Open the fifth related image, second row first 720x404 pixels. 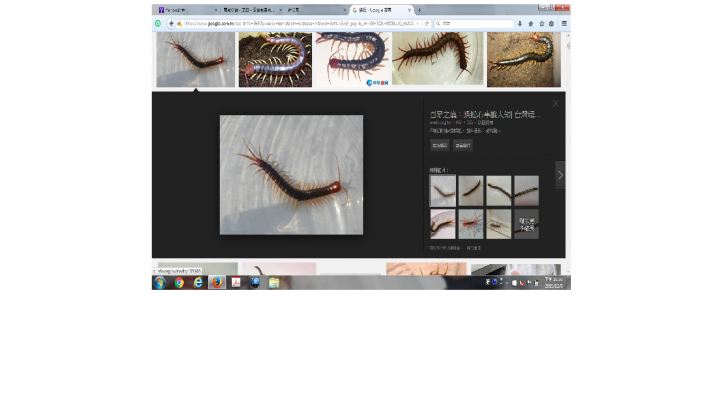(x=443, y=224)
